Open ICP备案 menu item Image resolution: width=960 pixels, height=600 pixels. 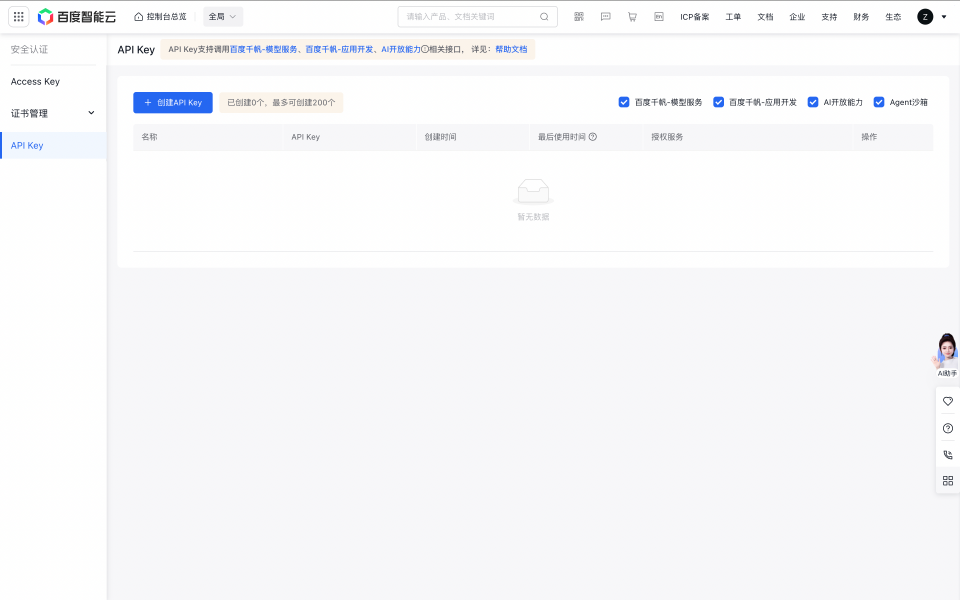[694, 17]
